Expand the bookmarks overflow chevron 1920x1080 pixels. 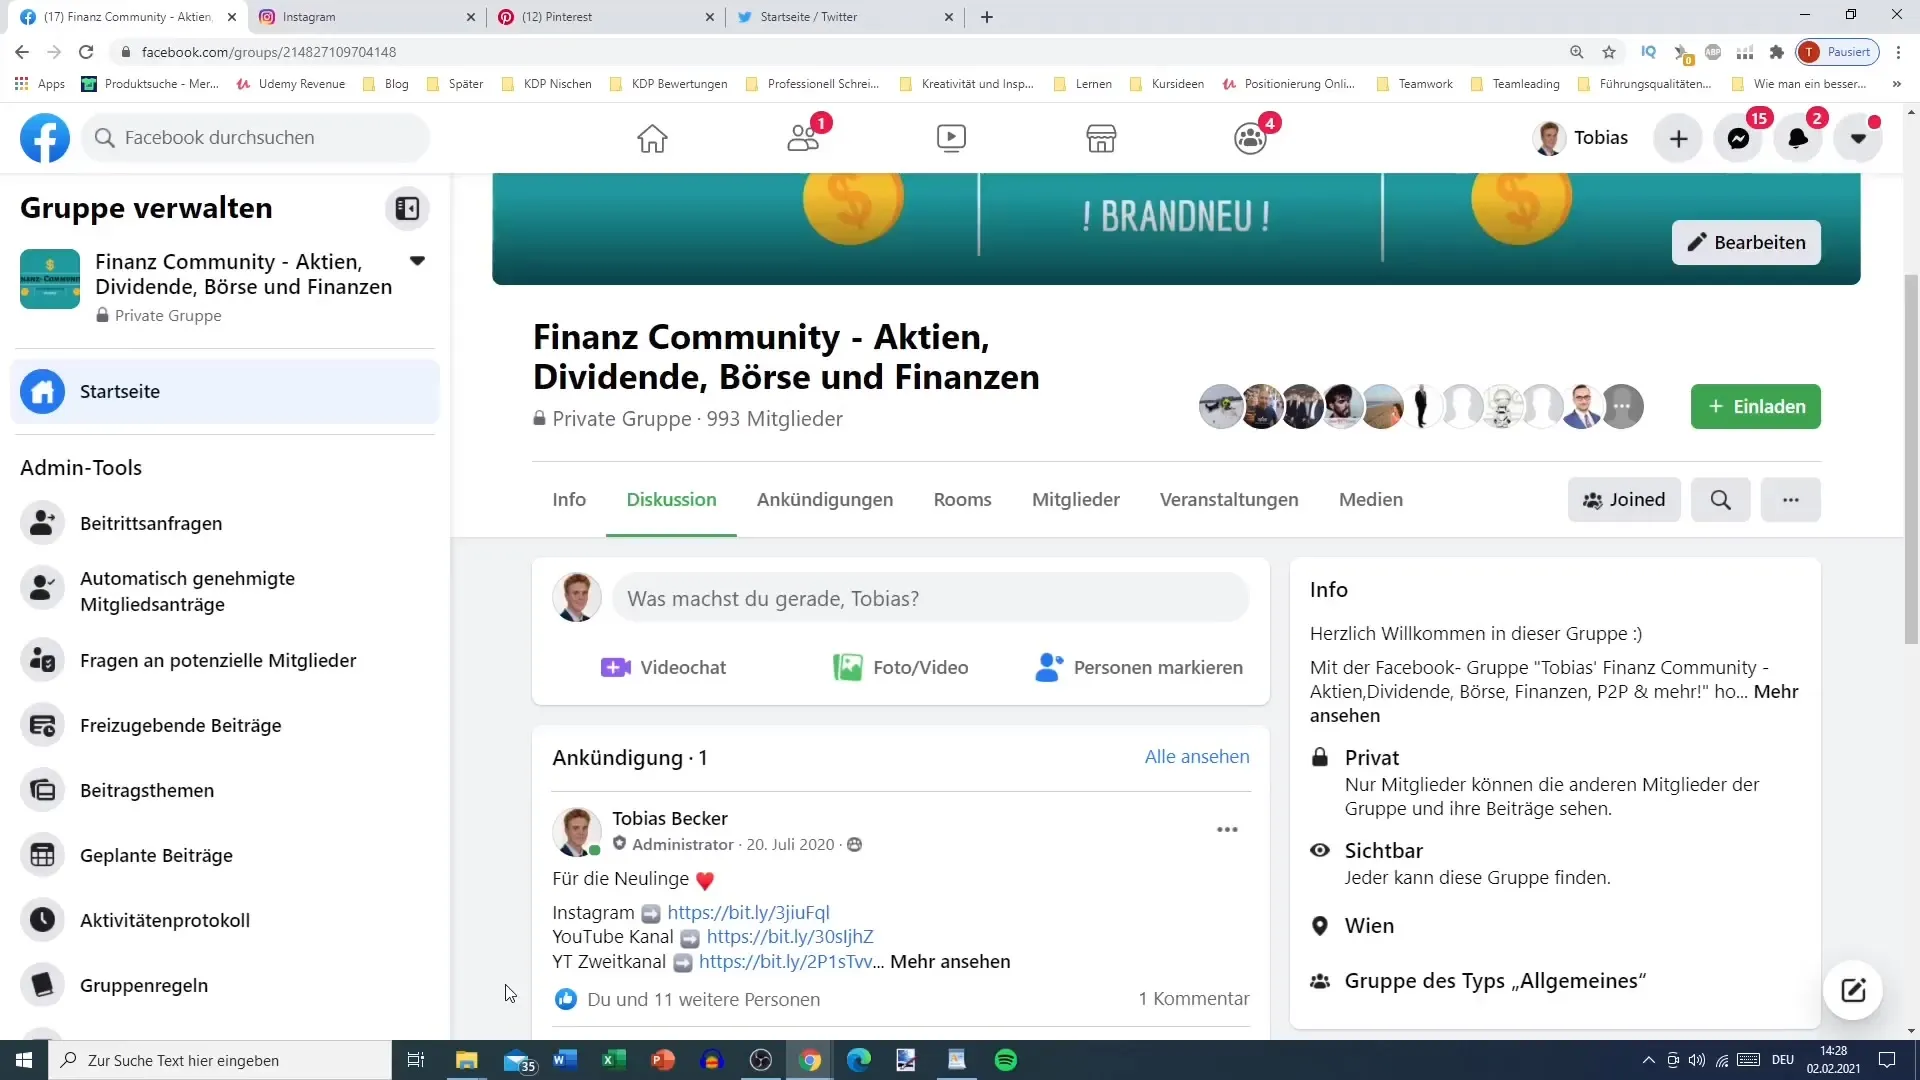(x=1897, y=84)
